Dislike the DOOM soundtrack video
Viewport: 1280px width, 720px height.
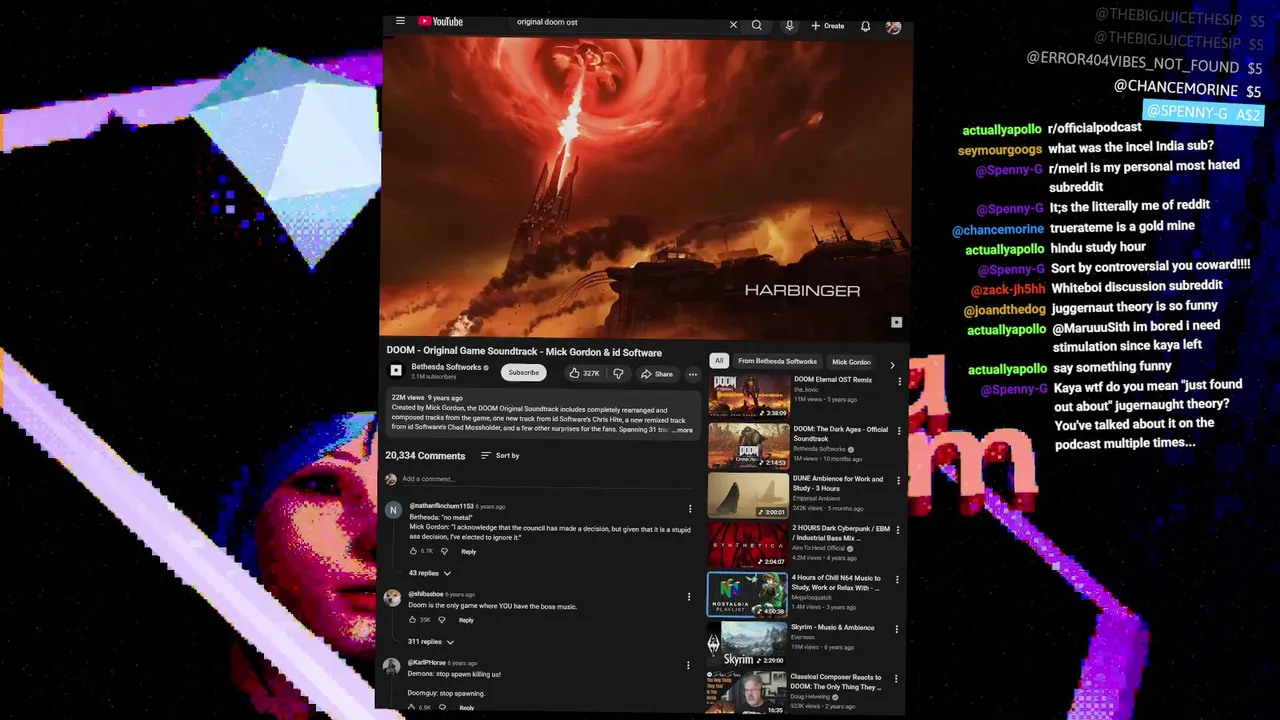(618, 373)
